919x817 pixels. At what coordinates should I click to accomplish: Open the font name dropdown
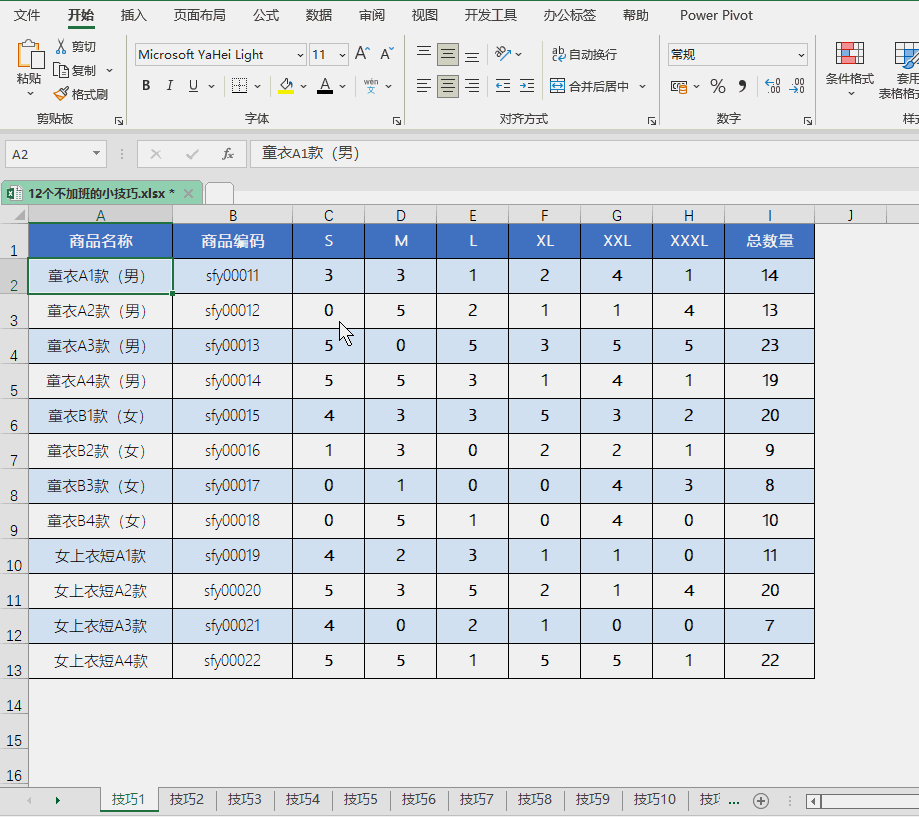click(x=300, y=55)
